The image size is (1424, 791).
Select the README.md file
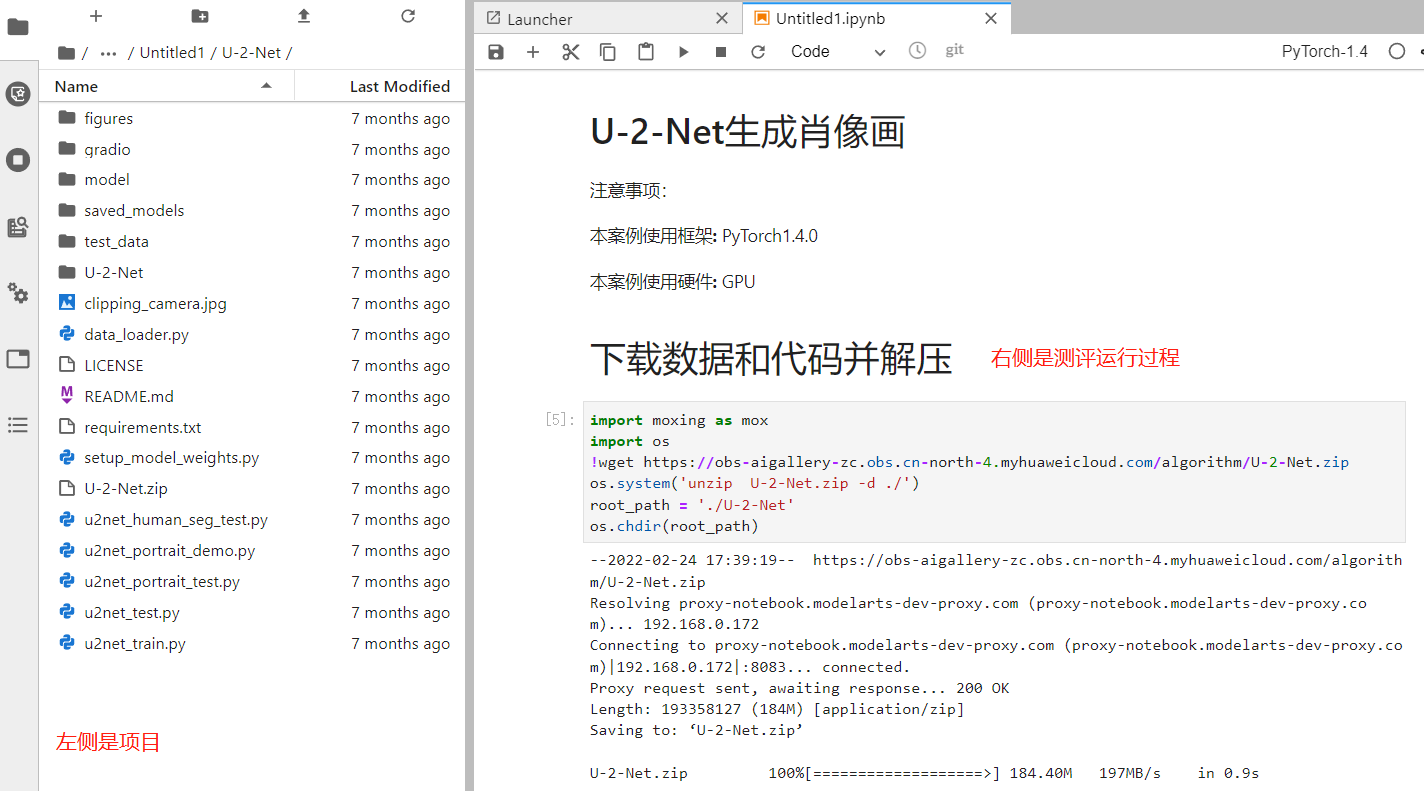coord(254,397)
